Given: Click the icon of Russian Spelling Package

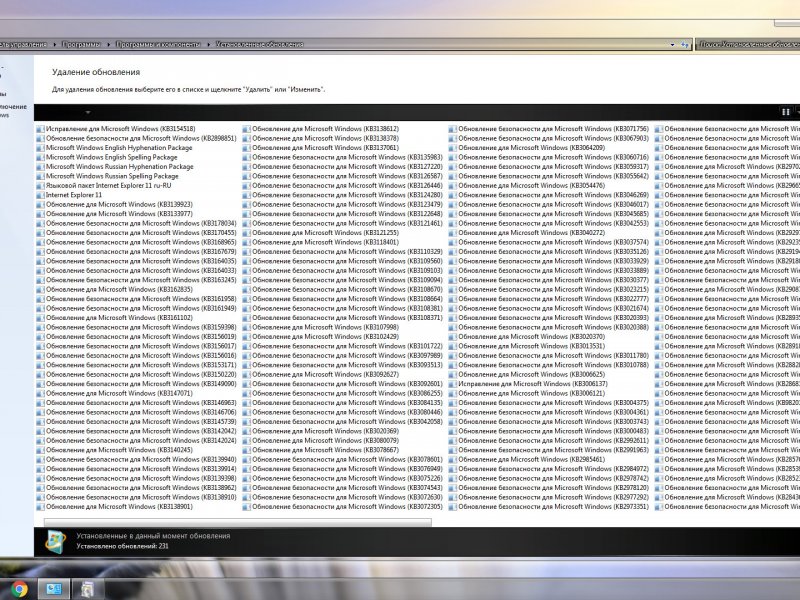Looking at the screenshot, I should point(40,176).
